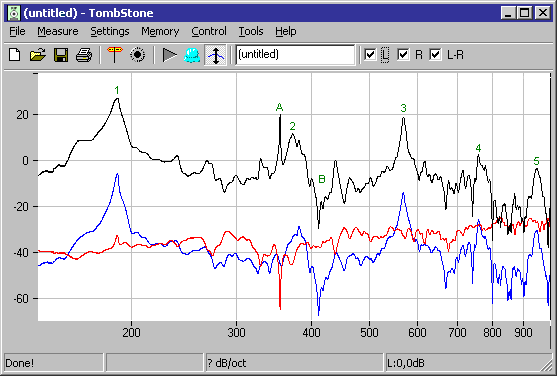The width and height of the screenshot is (557, 378).
Task: Open the Settings menu
Action: point(109,31)
